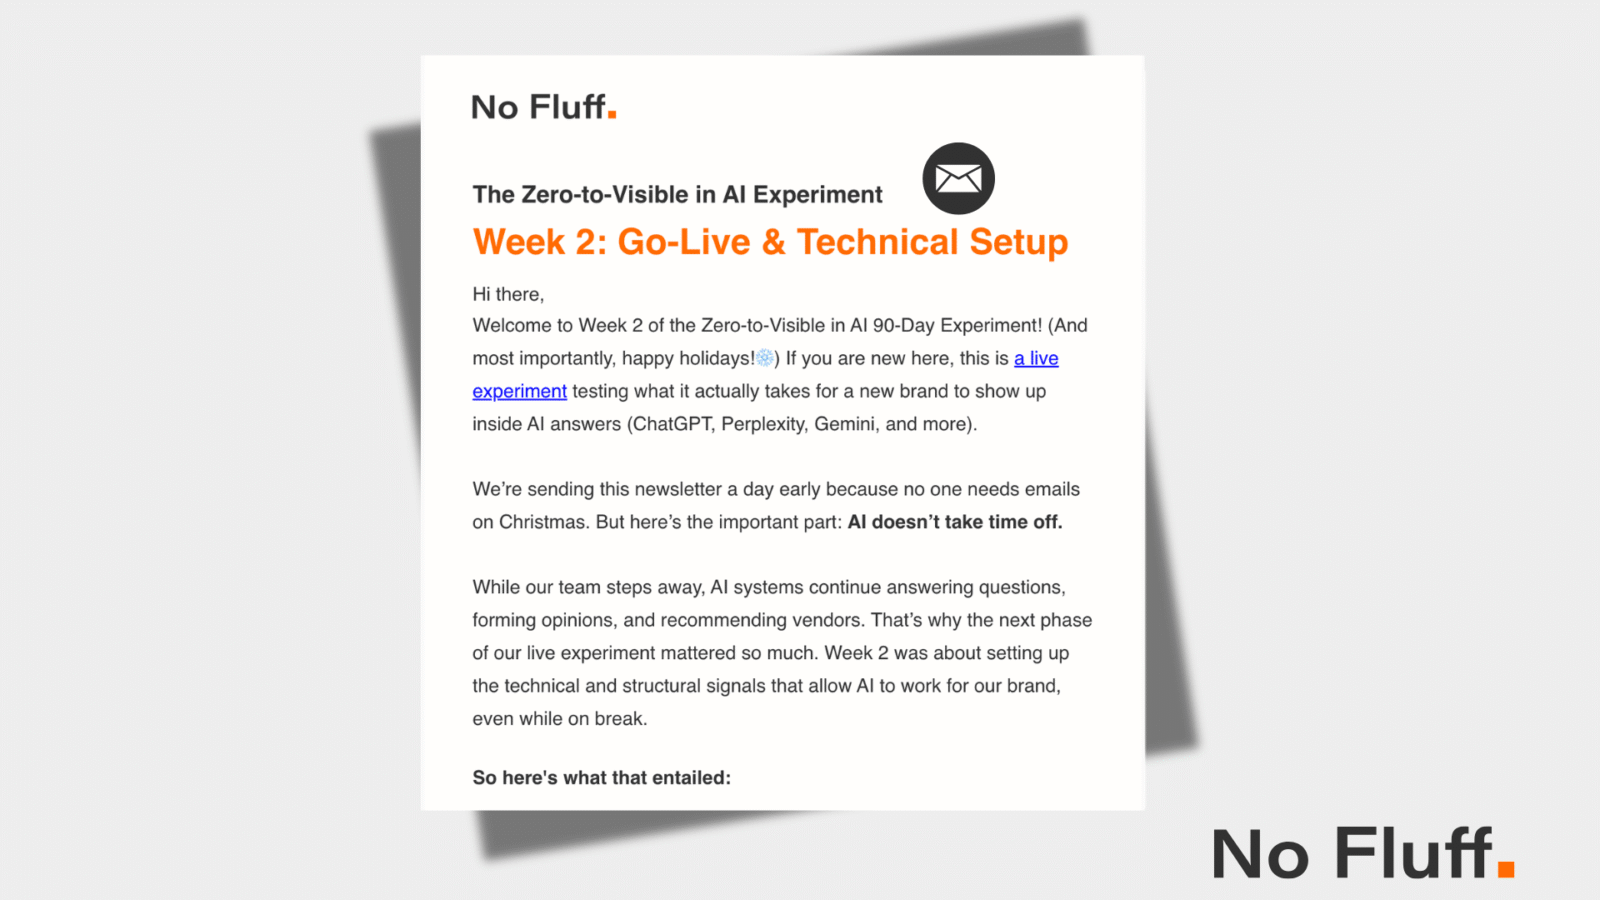1600x900 pixels.
Task: Click the No Fluff logo in newsletter header
Action: click(538, 107)
